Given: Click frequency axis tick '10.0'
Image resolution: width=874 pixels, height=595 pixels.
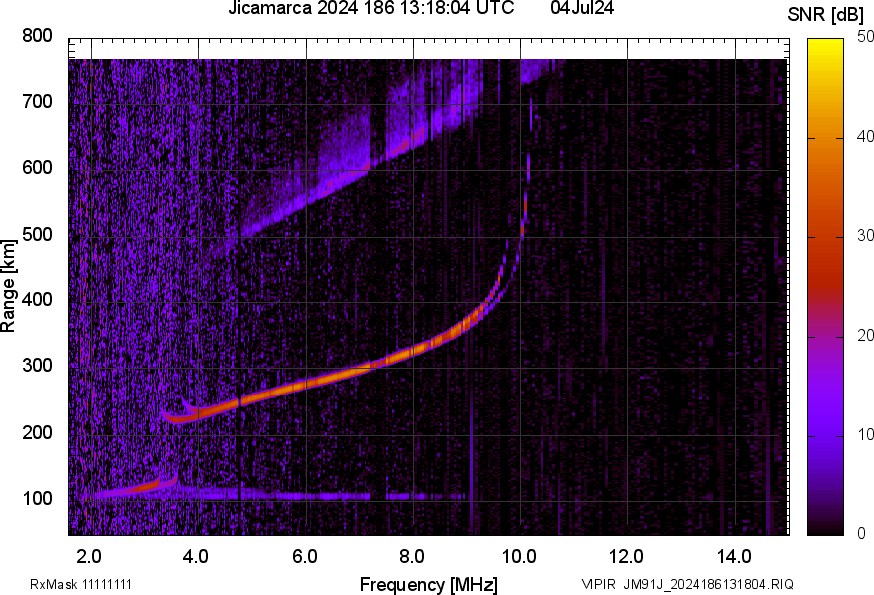Looking at the screenshot, I should (519, 557).
